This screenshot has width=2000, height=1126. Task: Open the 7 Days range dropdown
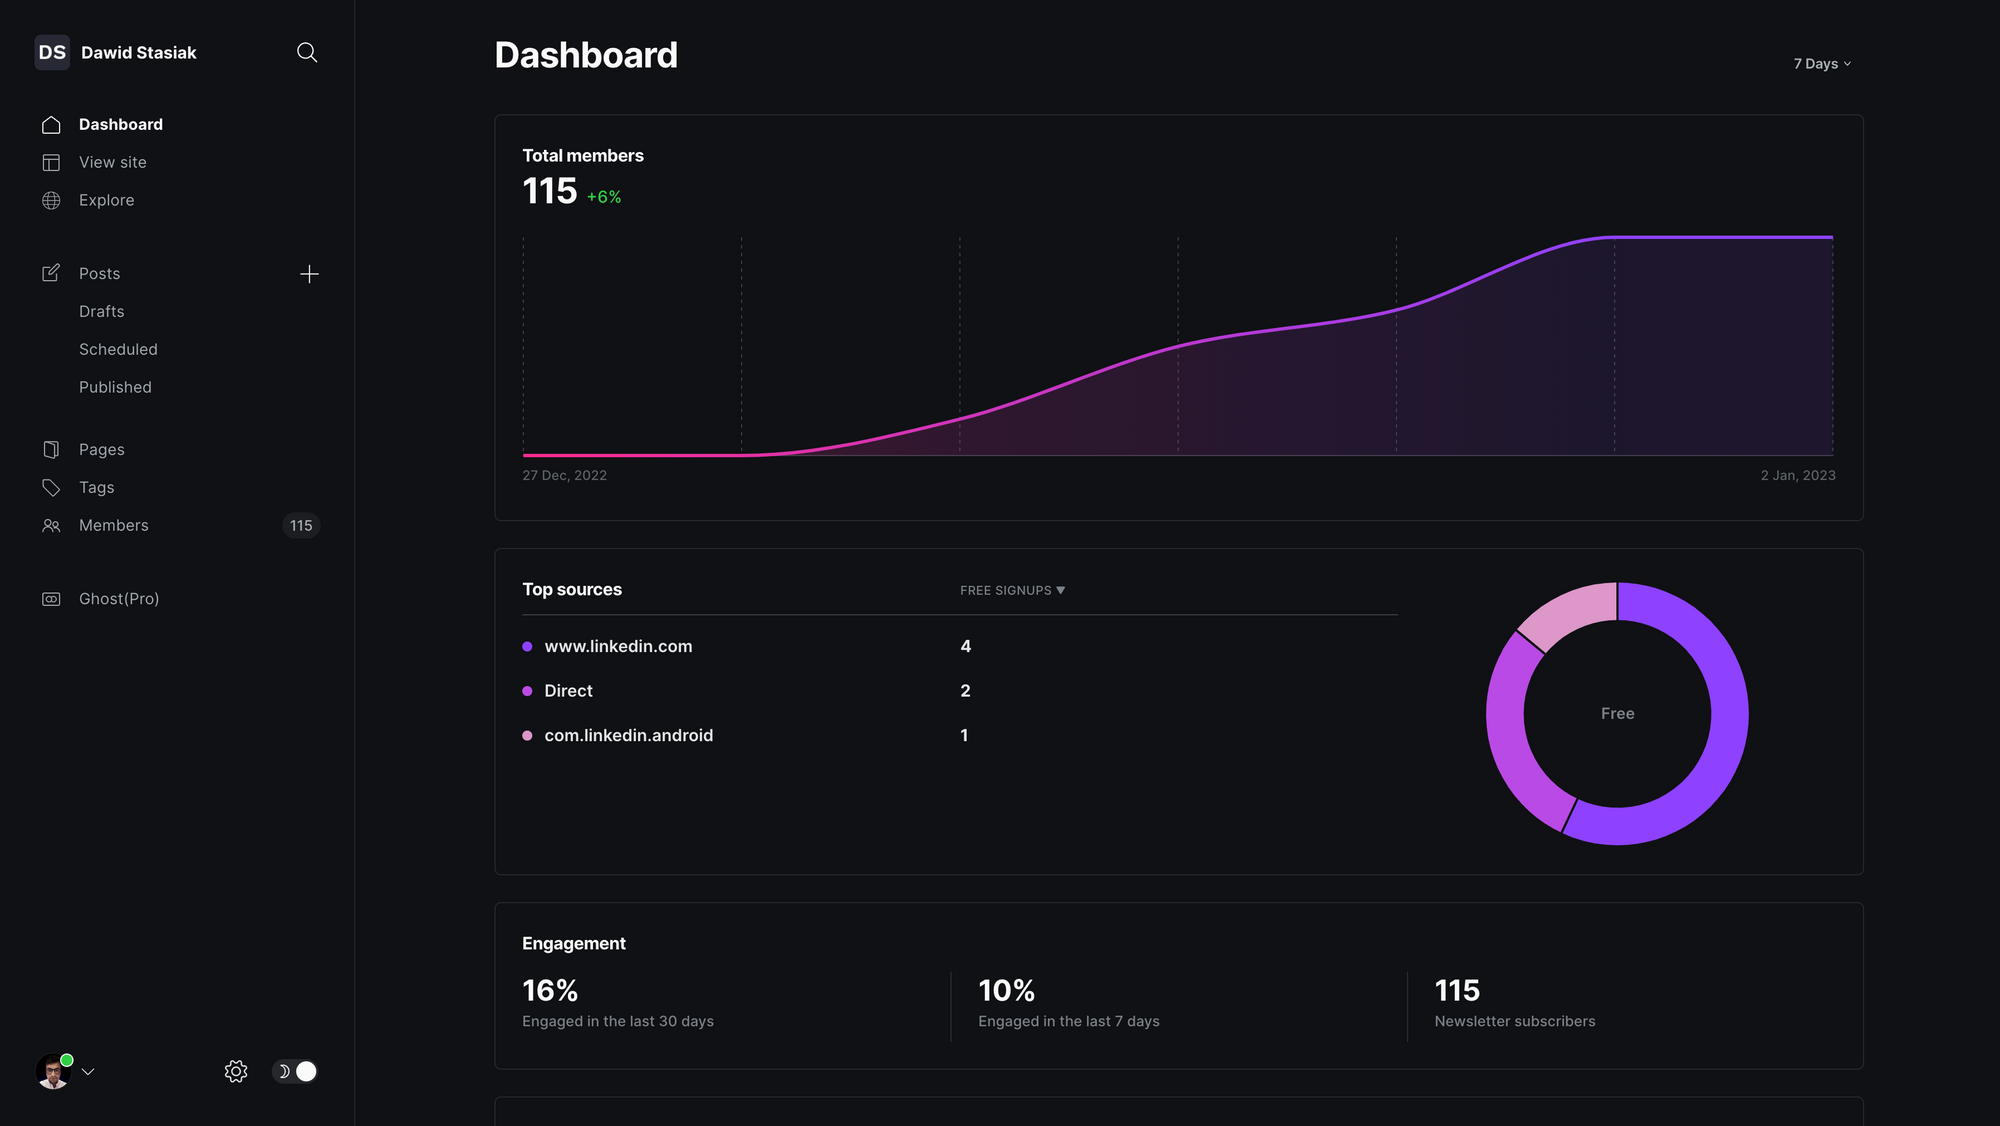tap(1822, 64)
